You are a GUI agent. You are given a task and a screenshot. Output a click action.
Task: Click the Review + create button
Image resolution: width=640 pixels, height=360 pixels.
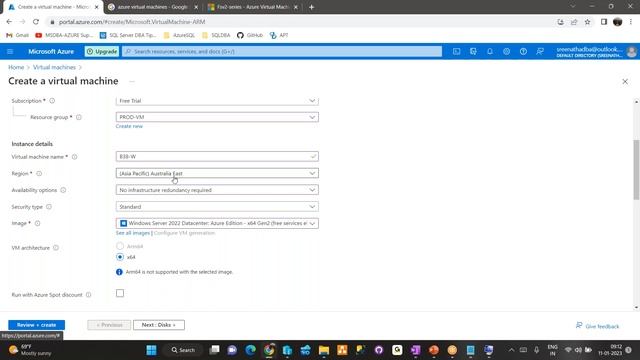(36, 325)
